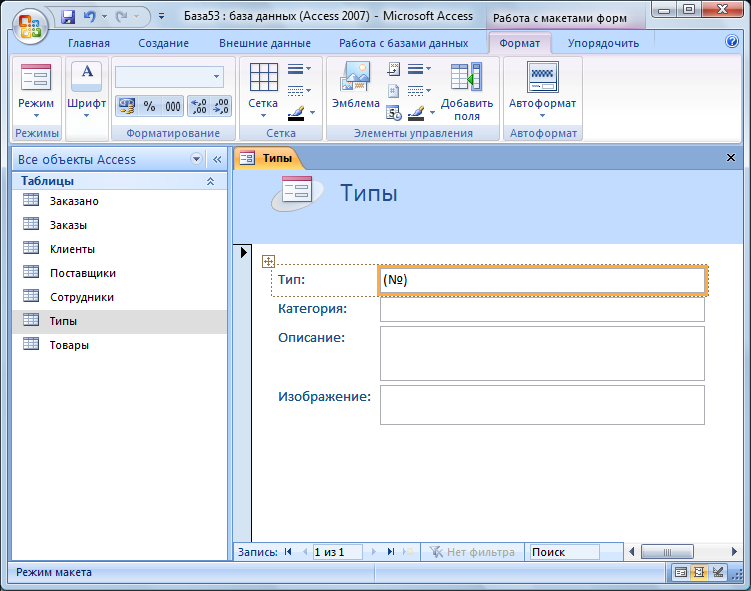
Task: Open the undo history dropdown arrow
Action: (x=104, y=17)
